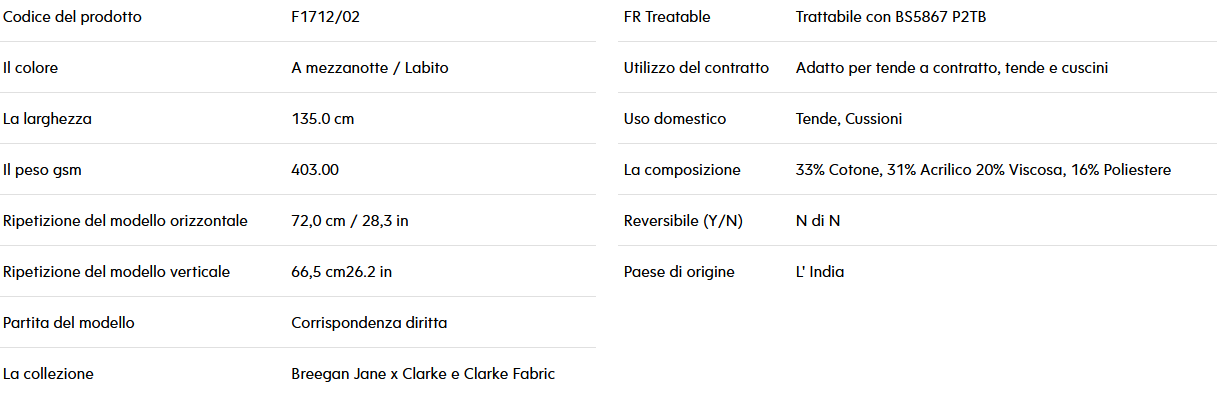Image resolution: width=1230 pixels, height=407 pixels.
Task: Click the gsm weight value 403.00
Action: click(x=315, y=170)
